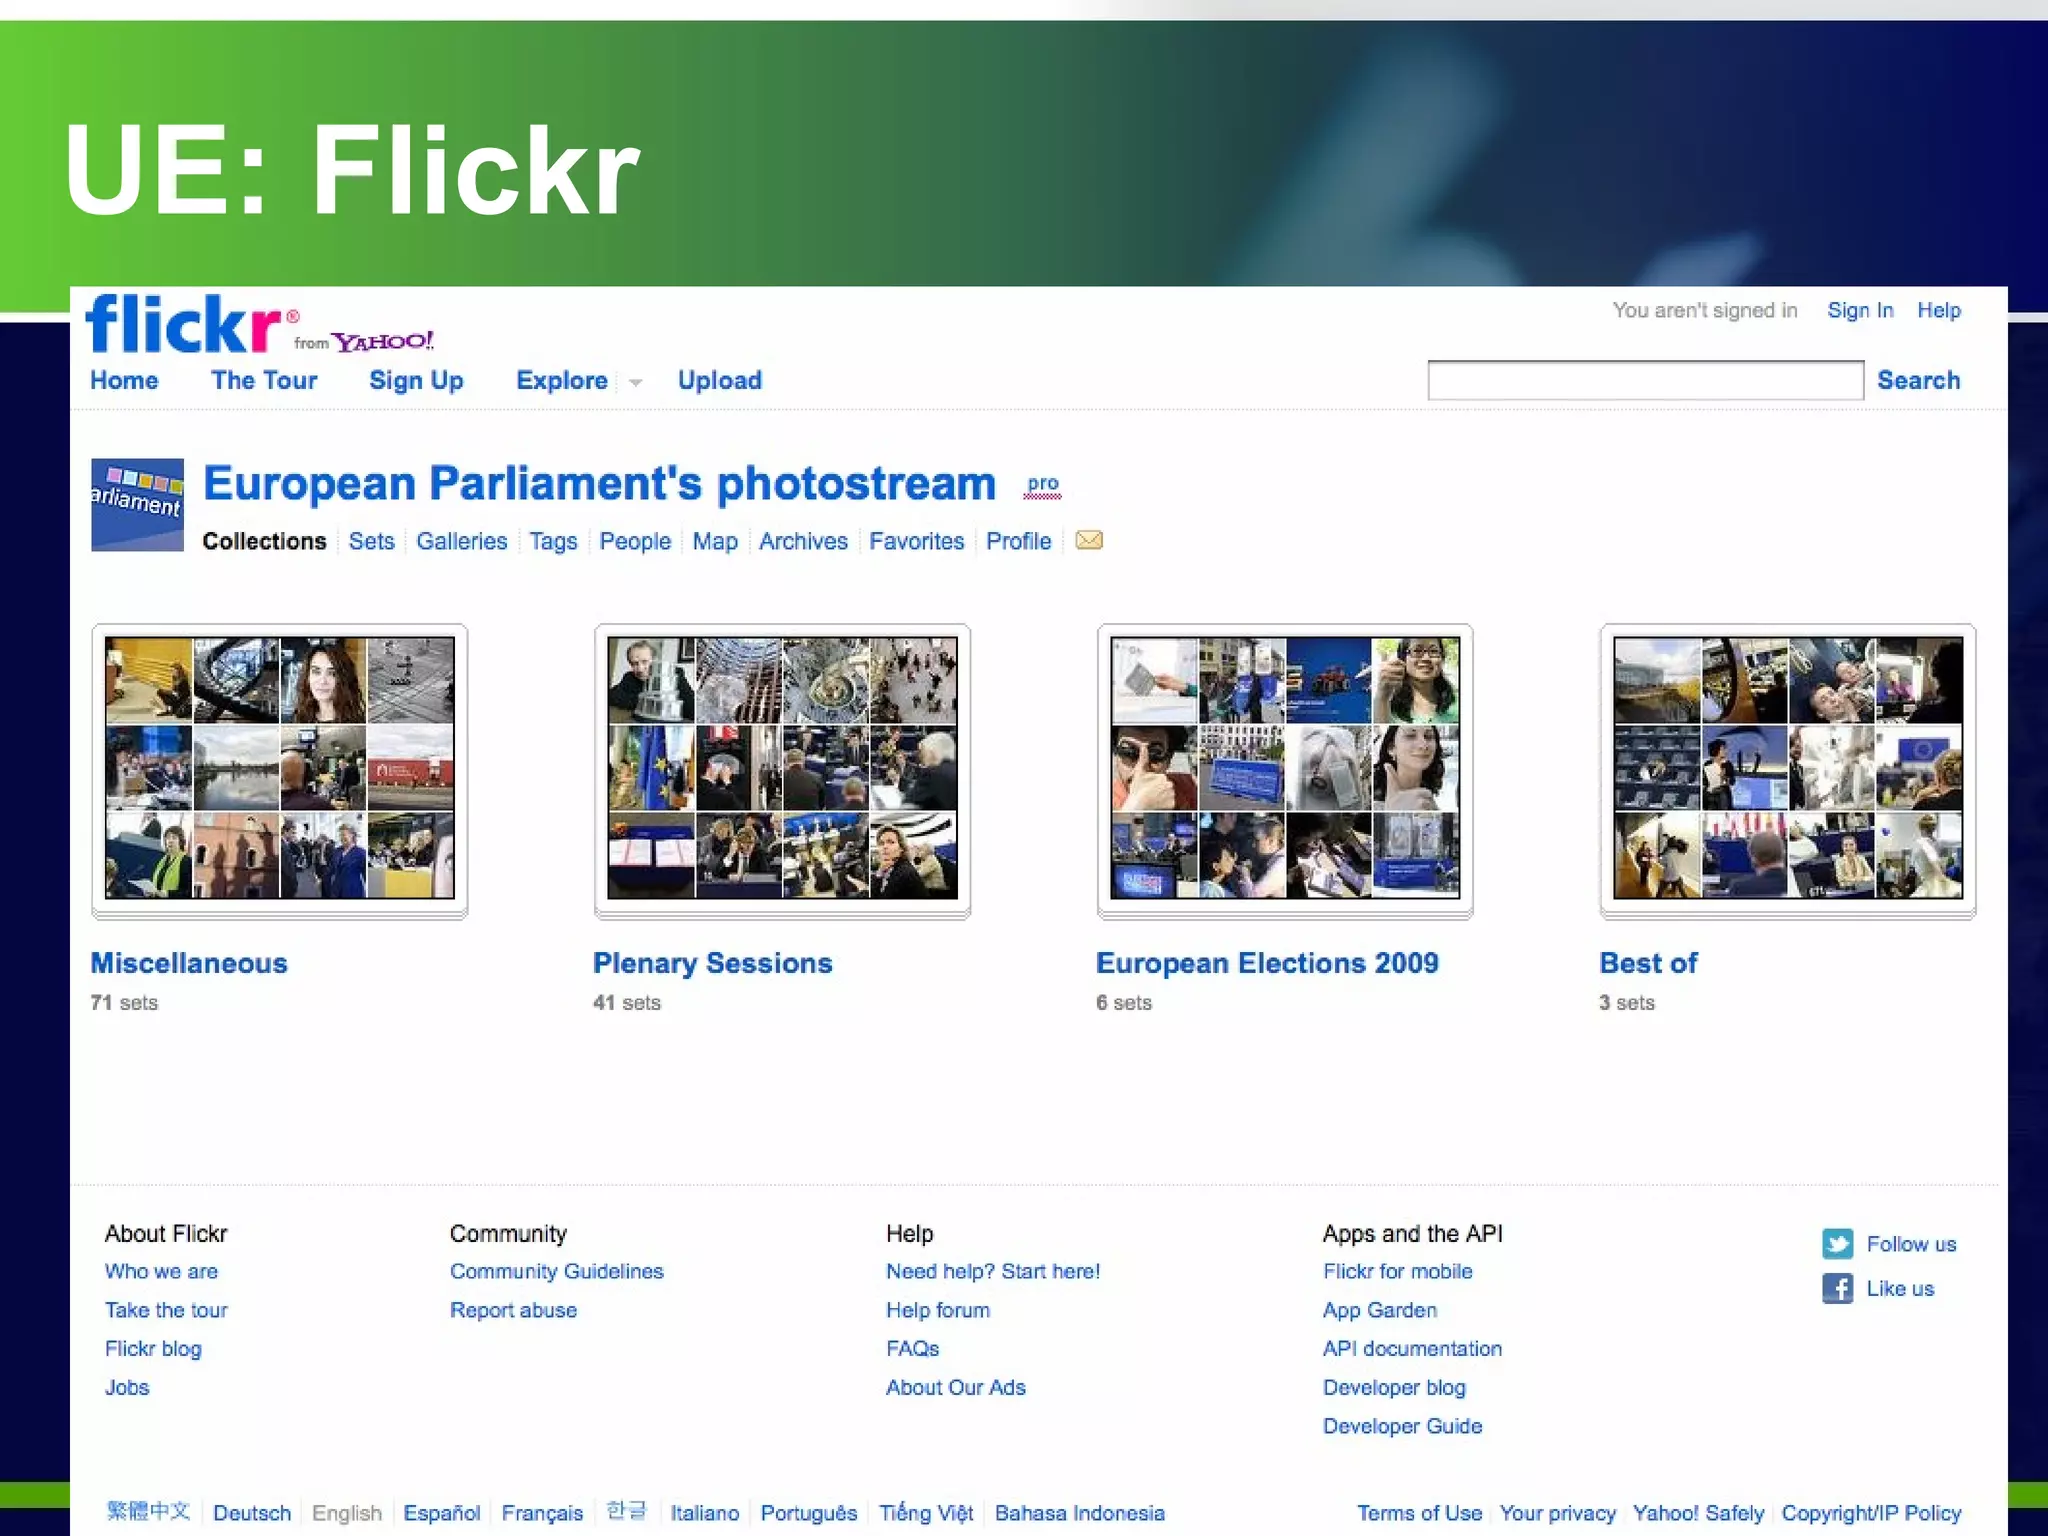
Task: Open App Garden link
Action: click(1380, 1310)
